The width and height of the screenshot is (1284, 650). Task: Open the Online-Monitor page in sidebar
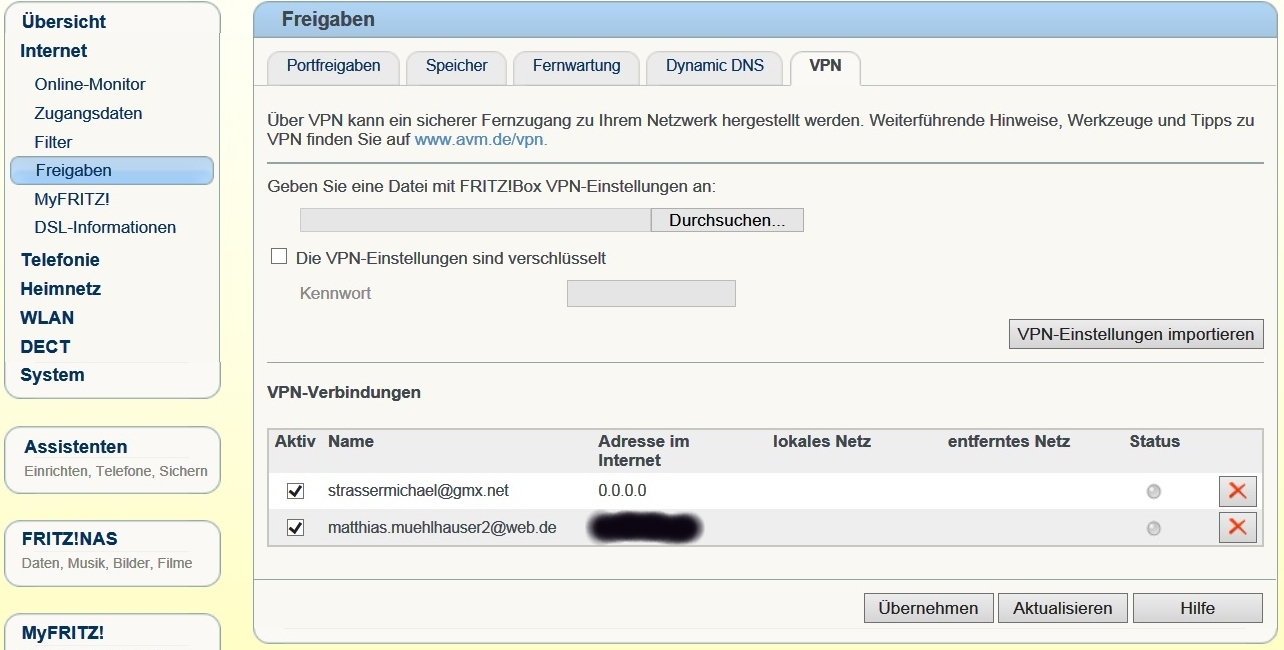click(90, 85)
